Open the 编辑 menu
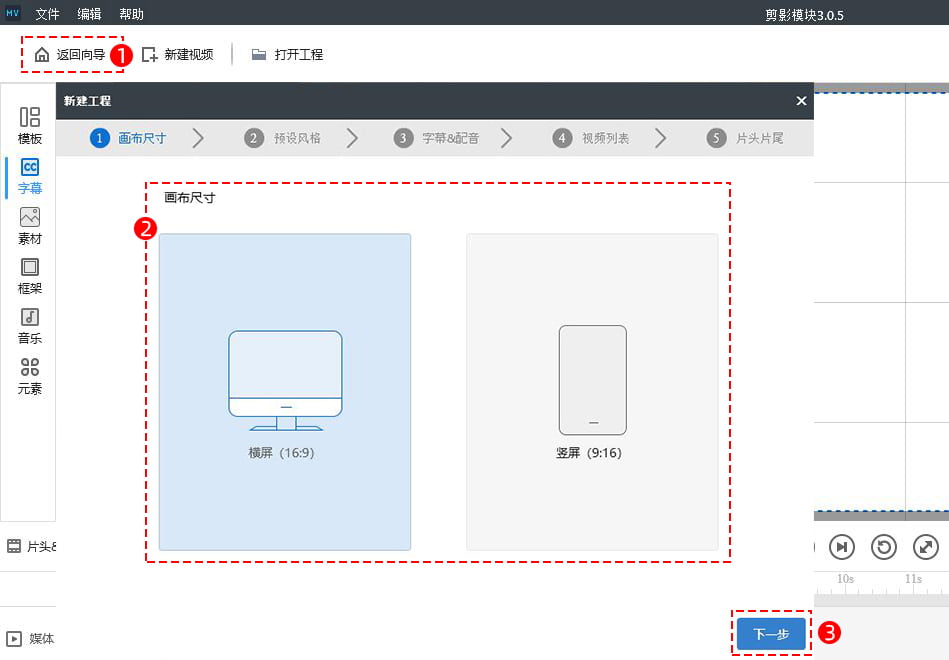The height and width of the screenshot is (660, 949). click(90, 14)
